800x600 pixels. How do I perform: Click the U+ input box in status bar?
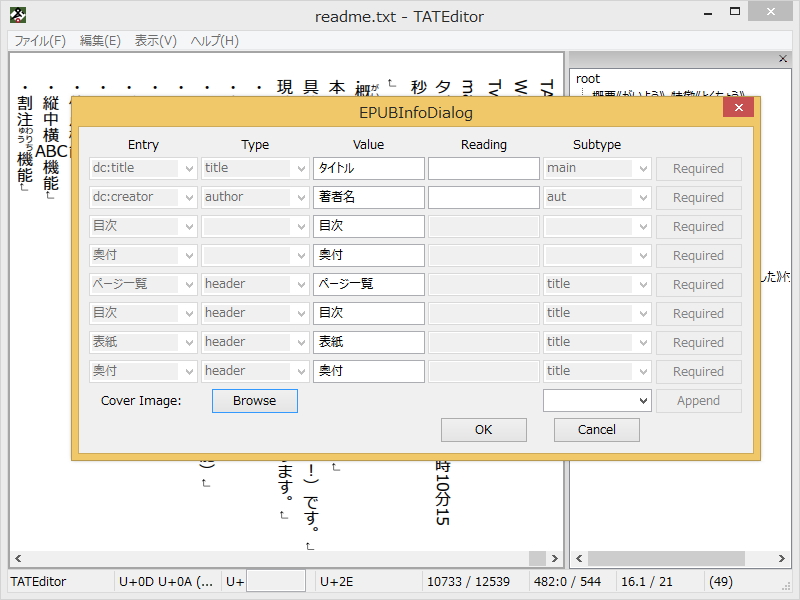coord(275,580)
